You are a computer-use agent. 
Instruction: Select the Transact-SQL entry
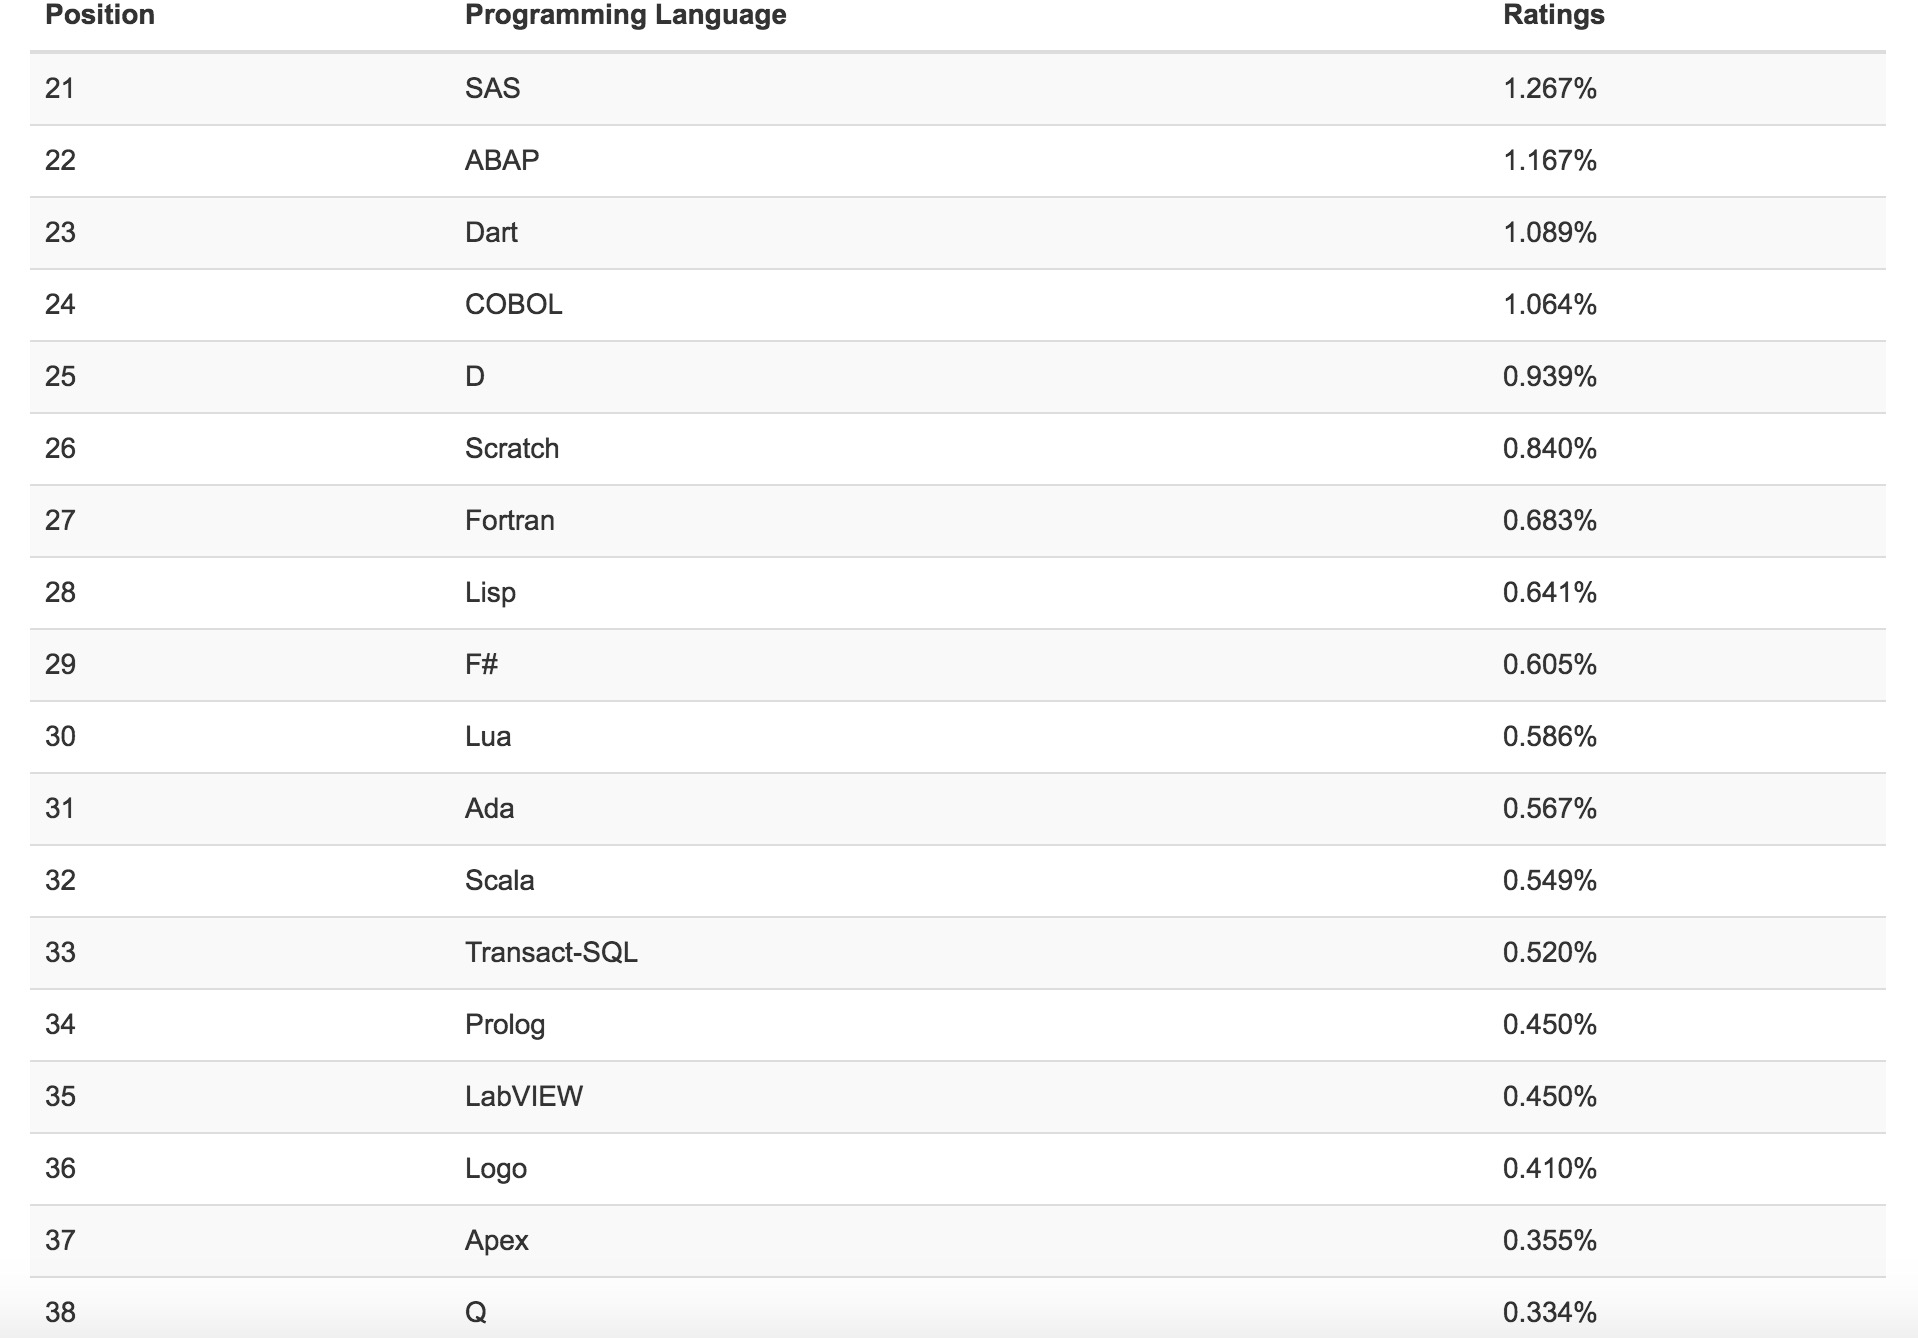(x=550, y=953)
